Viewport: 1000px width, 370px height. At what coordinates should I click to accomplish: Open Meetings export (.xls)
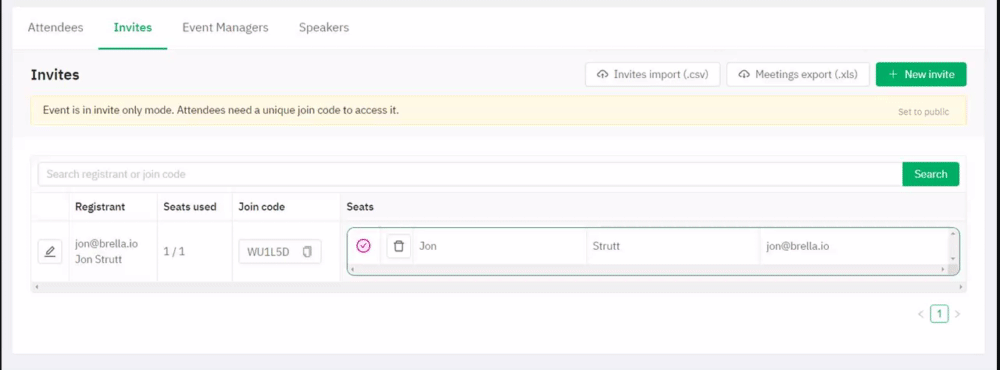coord(800,75)
